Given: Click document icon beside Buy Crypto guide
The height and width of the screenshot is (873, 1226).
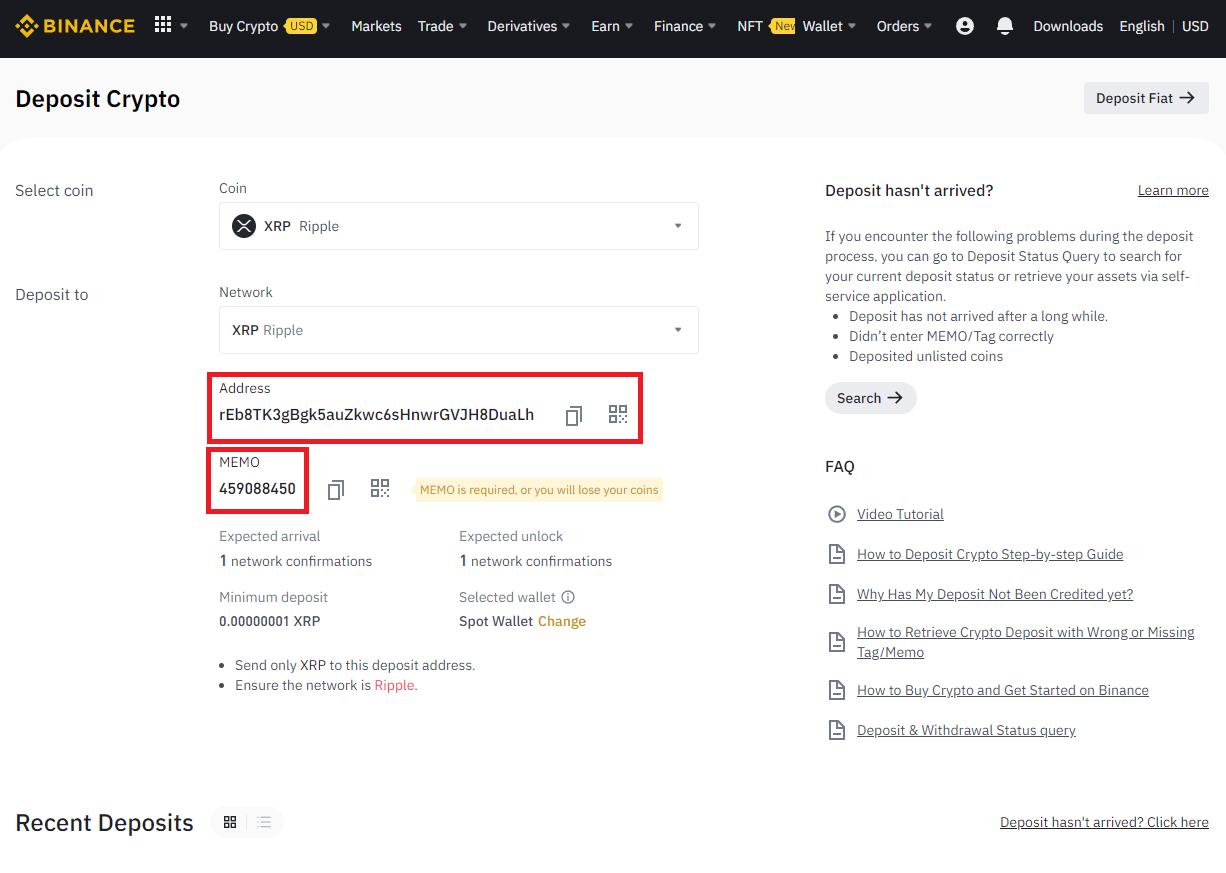Looking at the screenshot, I should click(x=837, y=690).
